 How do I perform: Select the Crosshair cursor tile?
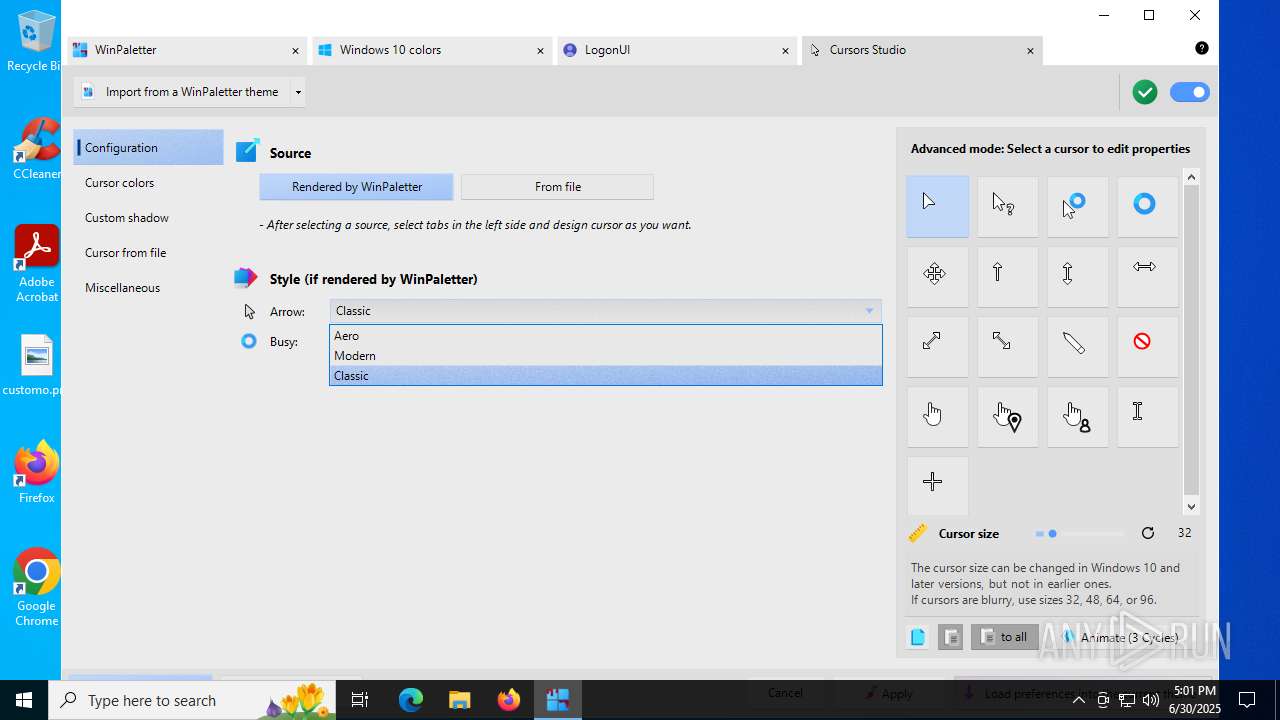[937, 487]
